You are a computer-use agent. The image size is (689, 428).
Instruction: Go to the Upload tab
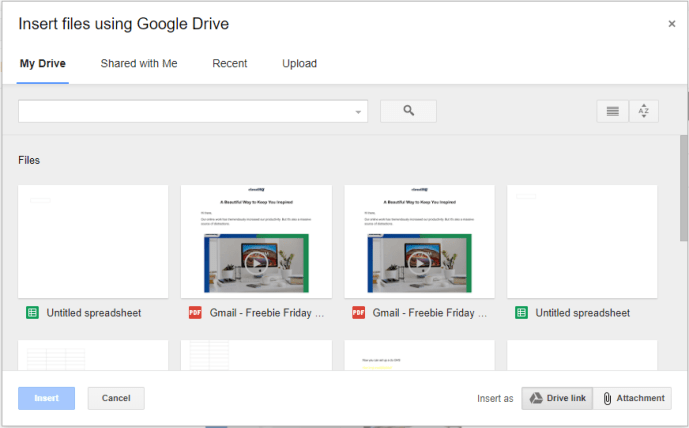tap(299, 64)
